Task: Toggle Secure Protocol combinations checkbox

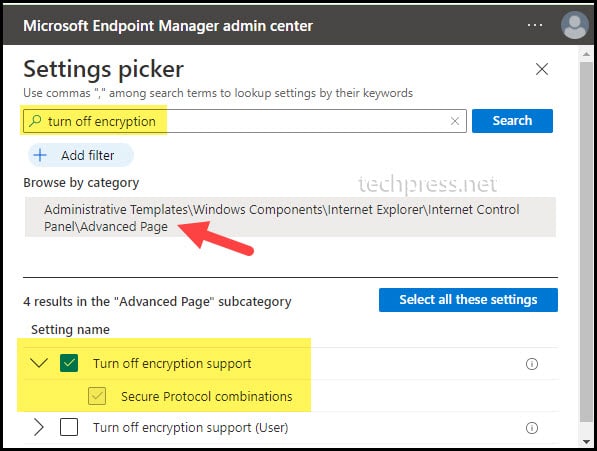Action: click(97, 396)
